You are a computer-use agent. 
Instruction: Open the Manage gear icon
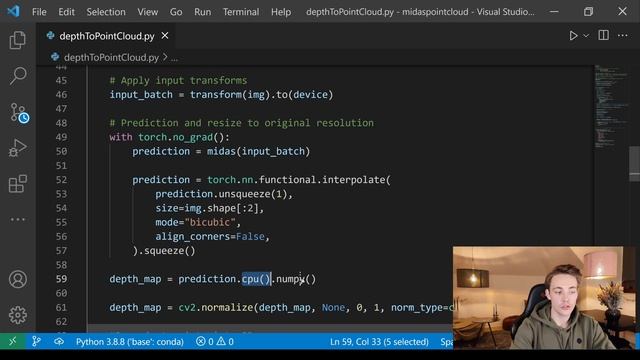coord(18,315)
